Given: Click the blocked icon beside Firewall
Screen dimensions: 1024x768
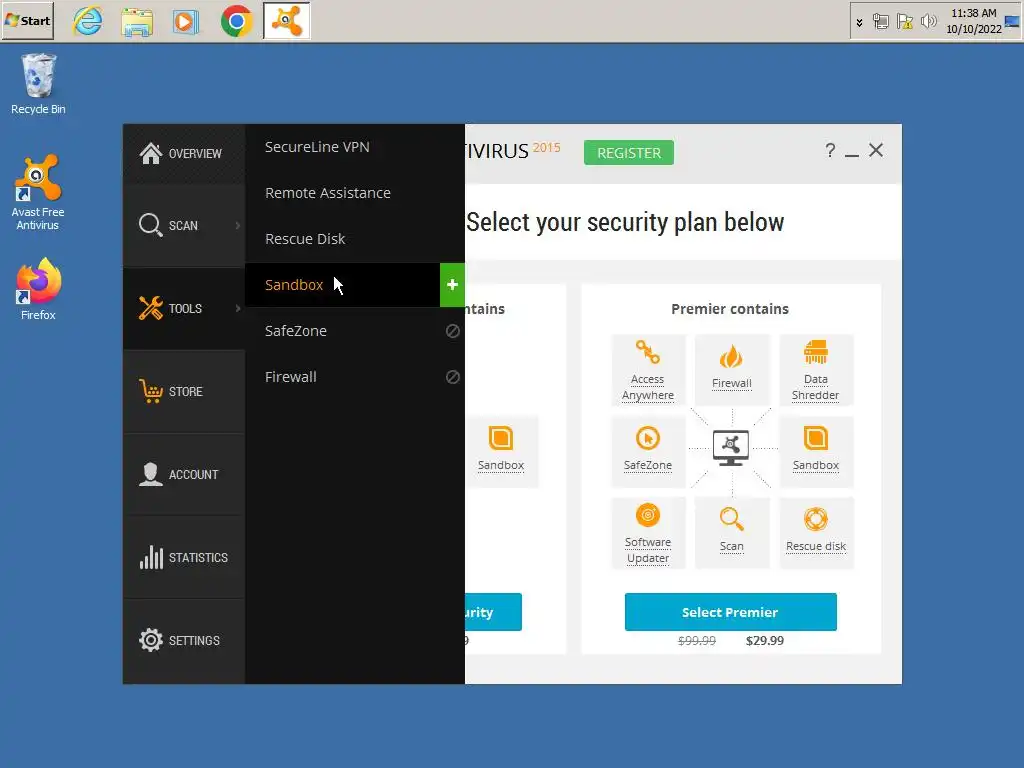Looking at the screenshot, I should coord(453,377).
